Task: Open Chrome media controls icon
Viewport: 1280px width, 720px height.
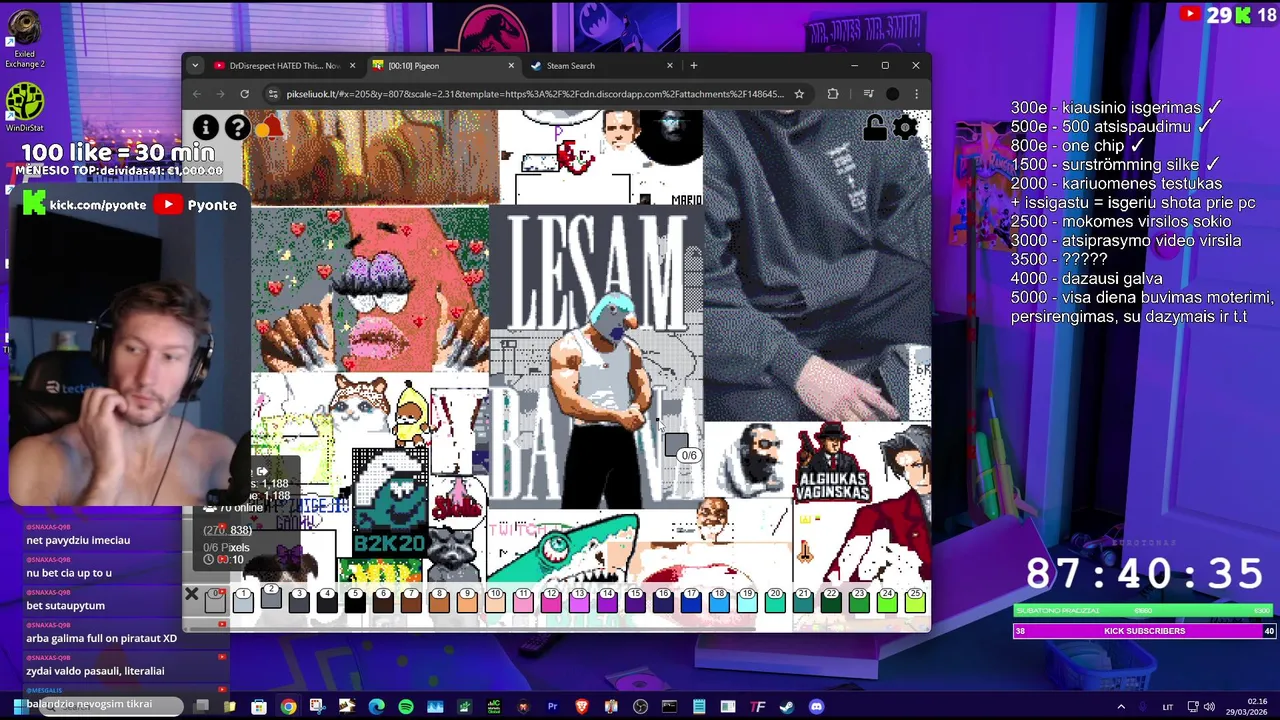Action: tap(868, 94)
